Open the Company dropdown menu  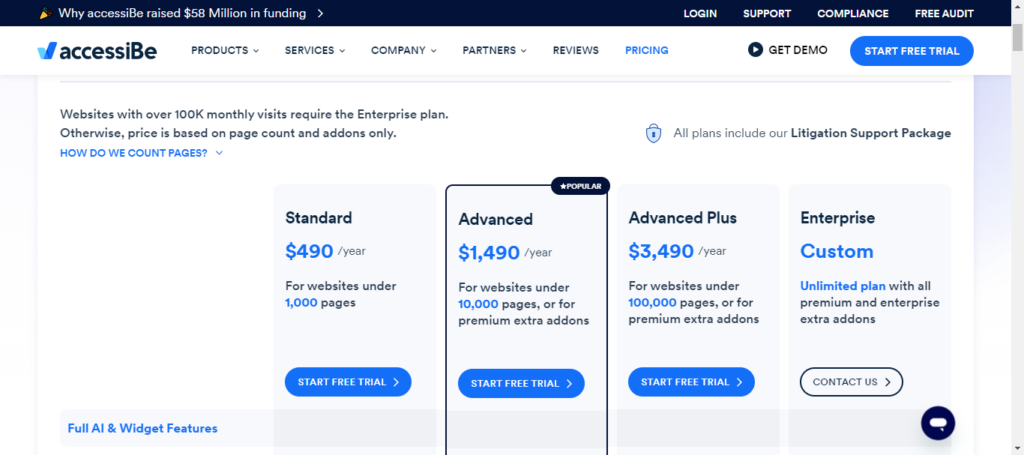point(404,50)
